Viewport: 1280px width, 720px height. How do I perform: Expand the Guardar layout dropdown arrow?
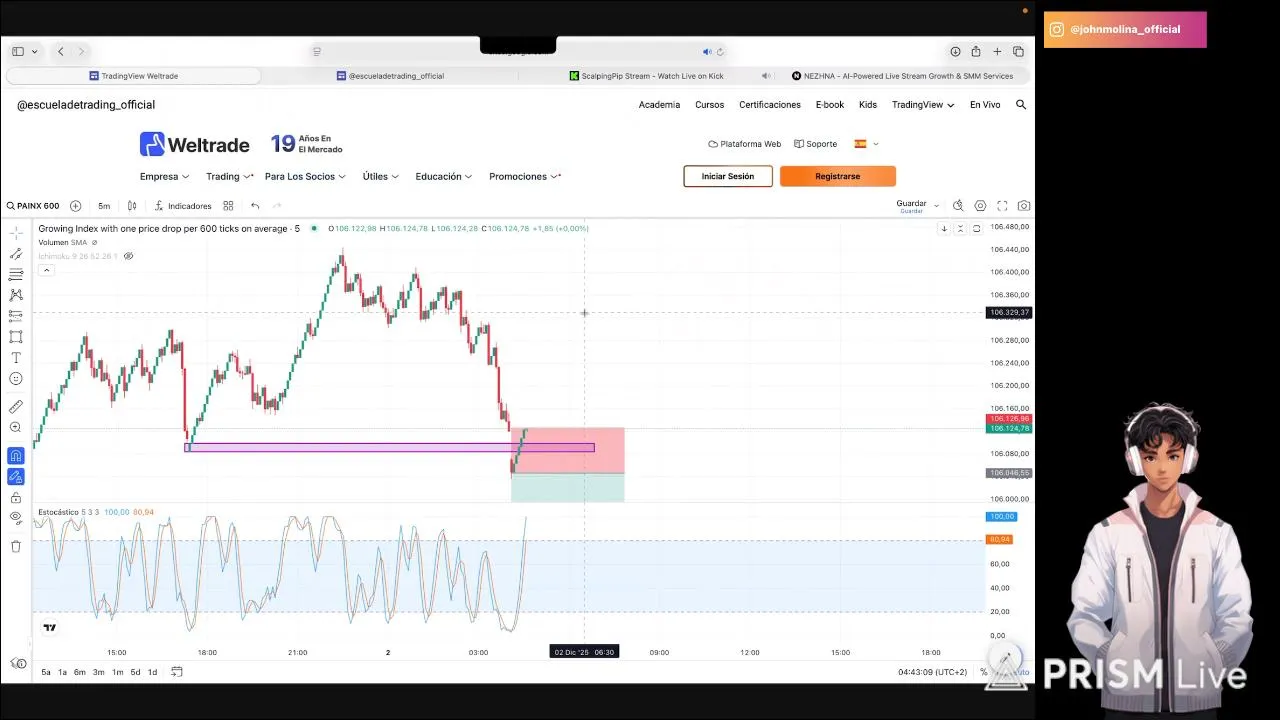(937, 206)
